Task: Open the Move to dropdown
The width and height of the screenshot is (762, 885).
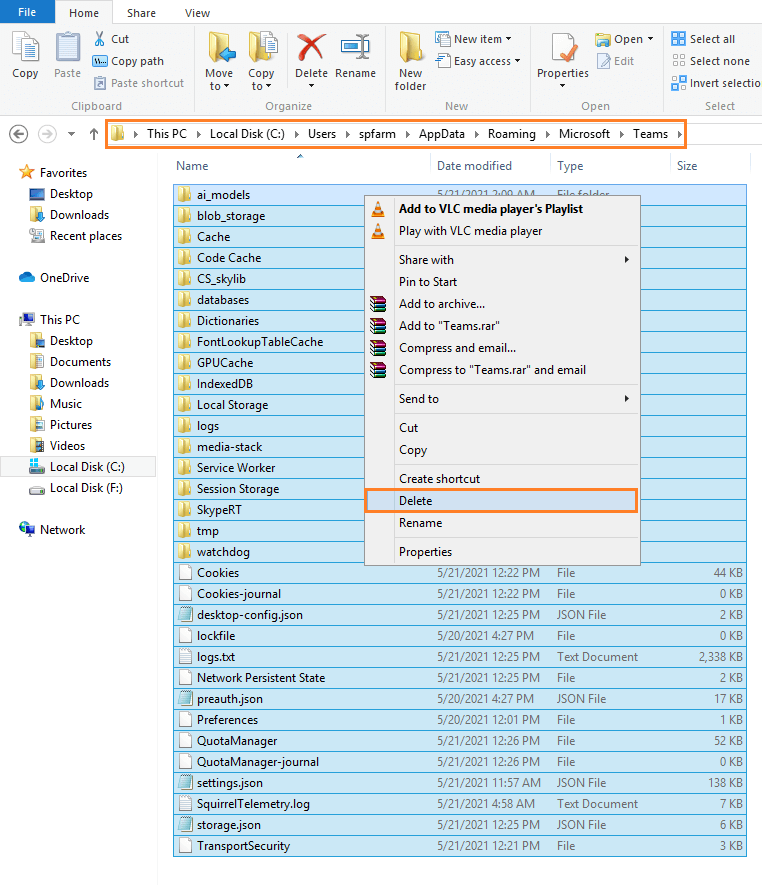Action: coord(219,62)
